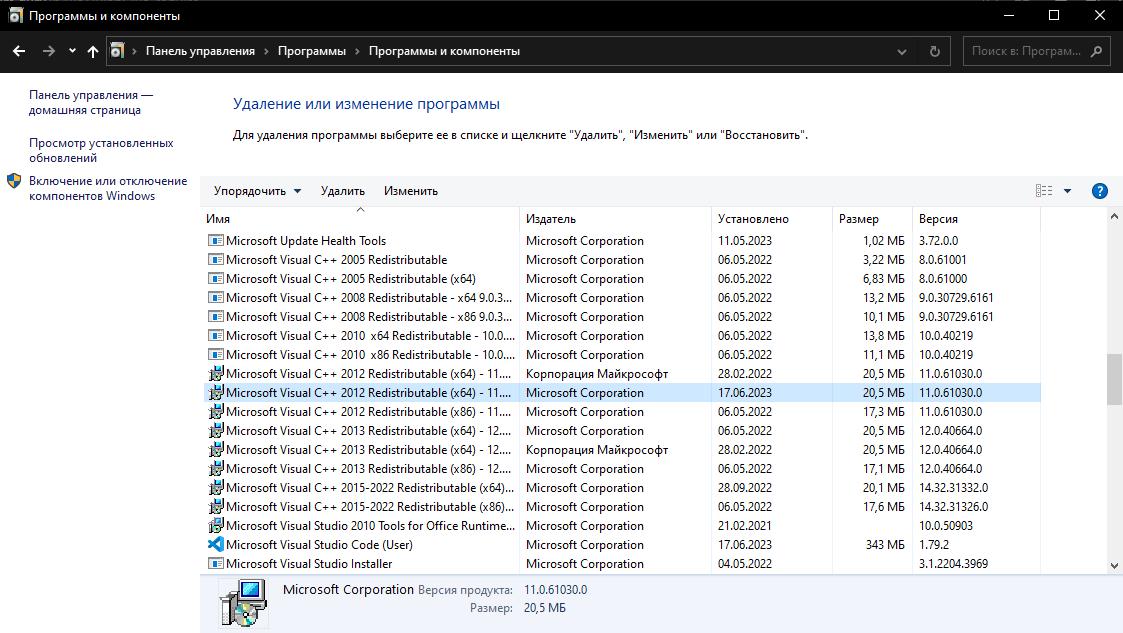Change view with the view icon
Viewport: 1123px width, 633px height.
tap(1044, 190)
